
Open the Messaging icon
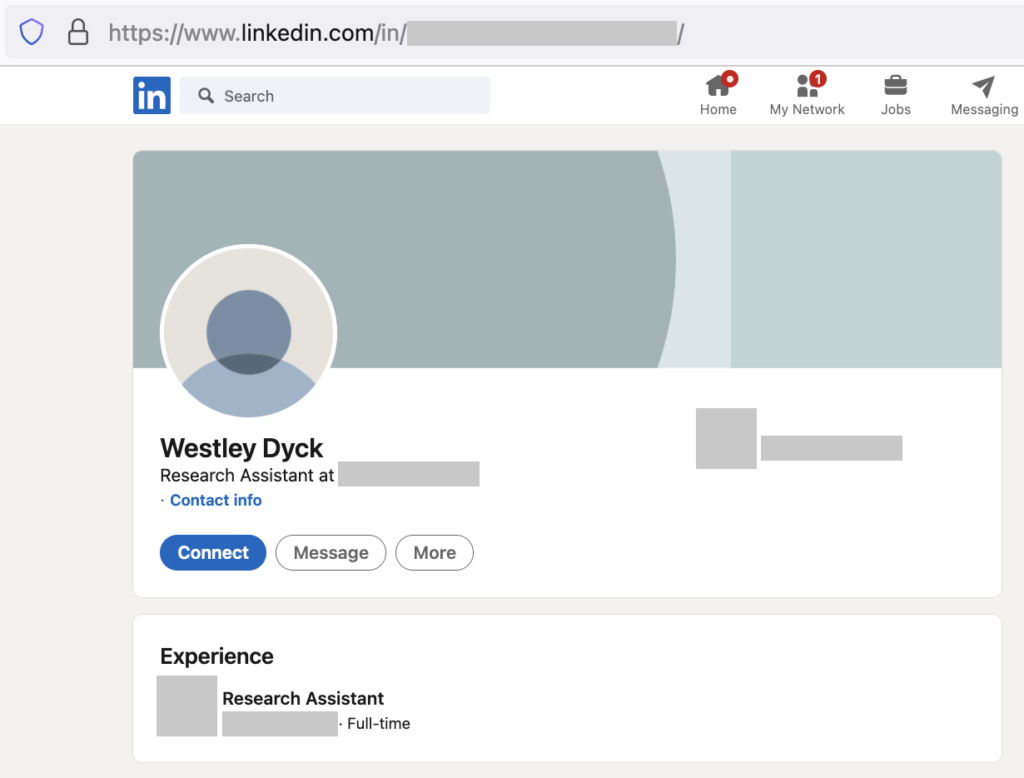[x=983, y=87]
